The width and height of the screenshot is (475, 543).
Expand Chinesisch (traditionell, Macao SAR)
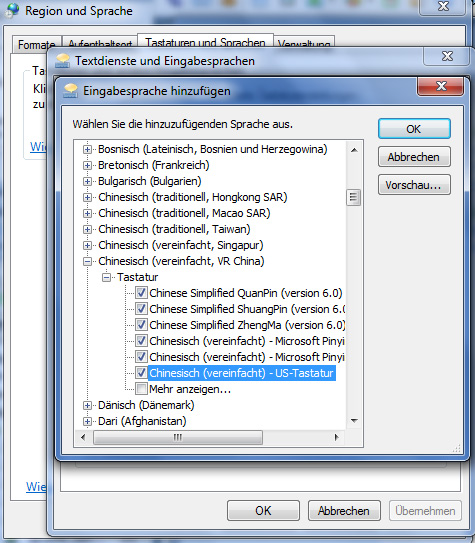point(87,213)
